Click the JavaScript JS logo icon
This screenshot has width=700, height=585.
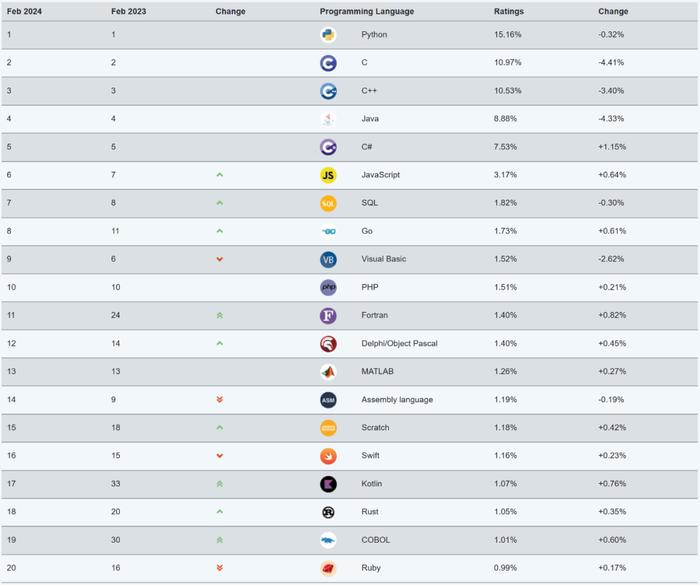[x=328, y=175]
